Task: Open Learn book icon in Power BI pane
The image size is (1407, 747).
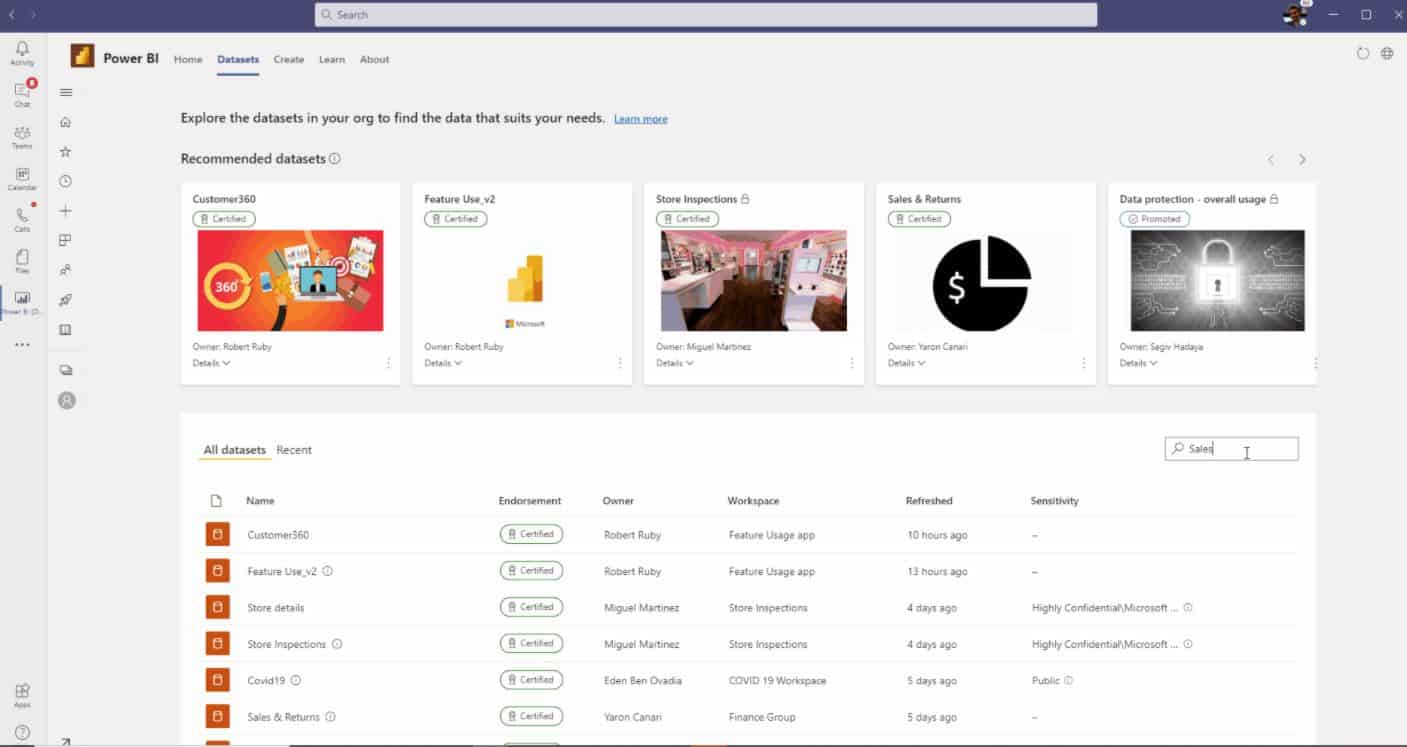Action: click(66, 330)
